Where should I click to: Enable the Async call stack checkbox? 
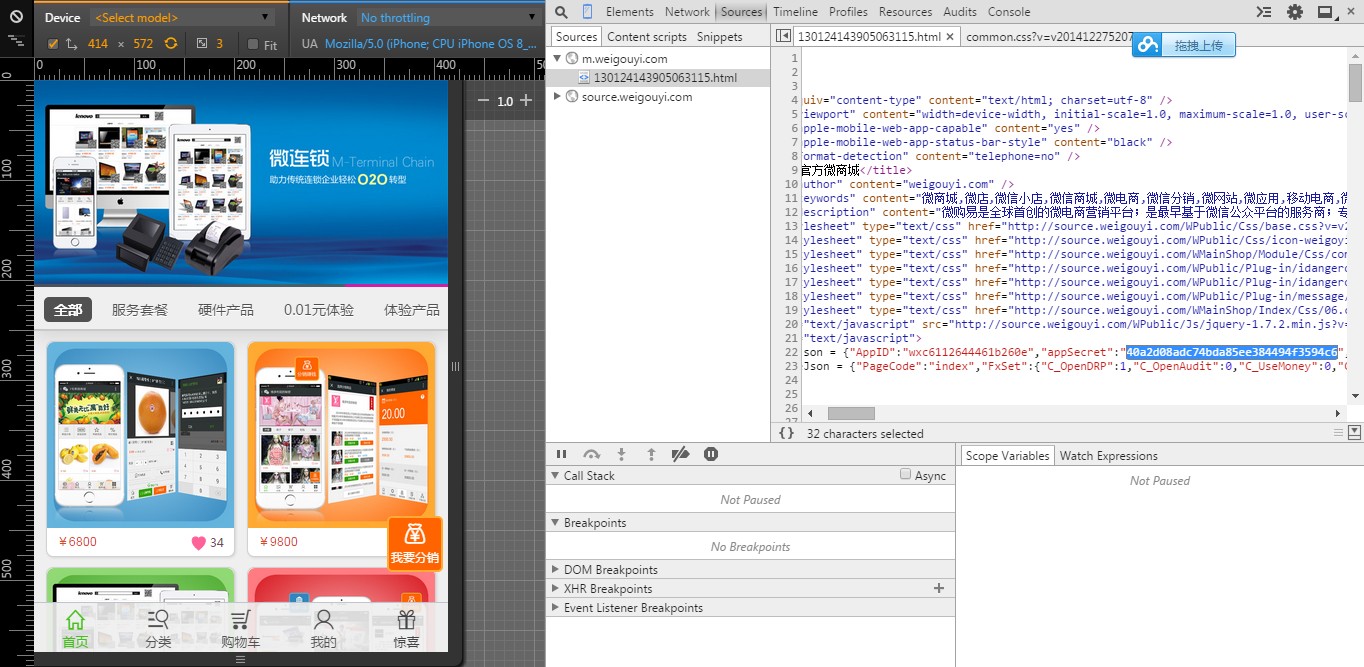tap(906, 475)
